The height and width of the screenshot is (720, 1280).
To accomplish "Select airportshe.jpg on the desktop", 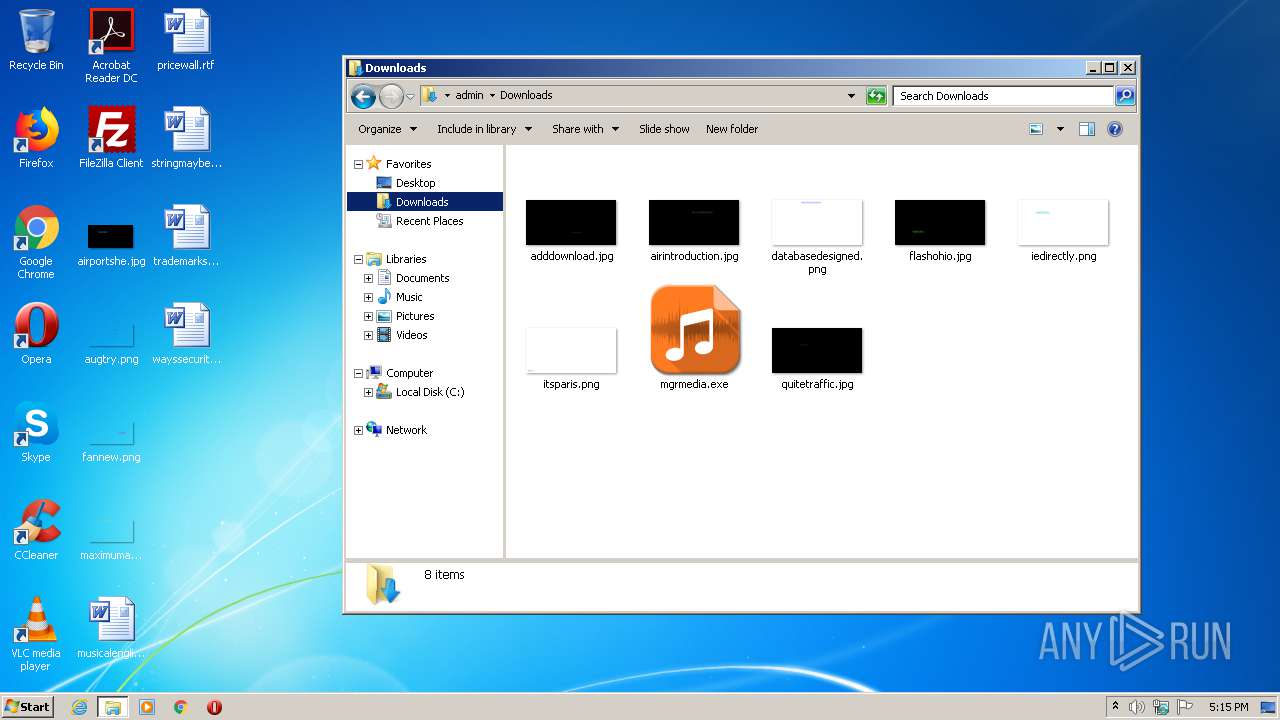I will click(x=111, y=244).
